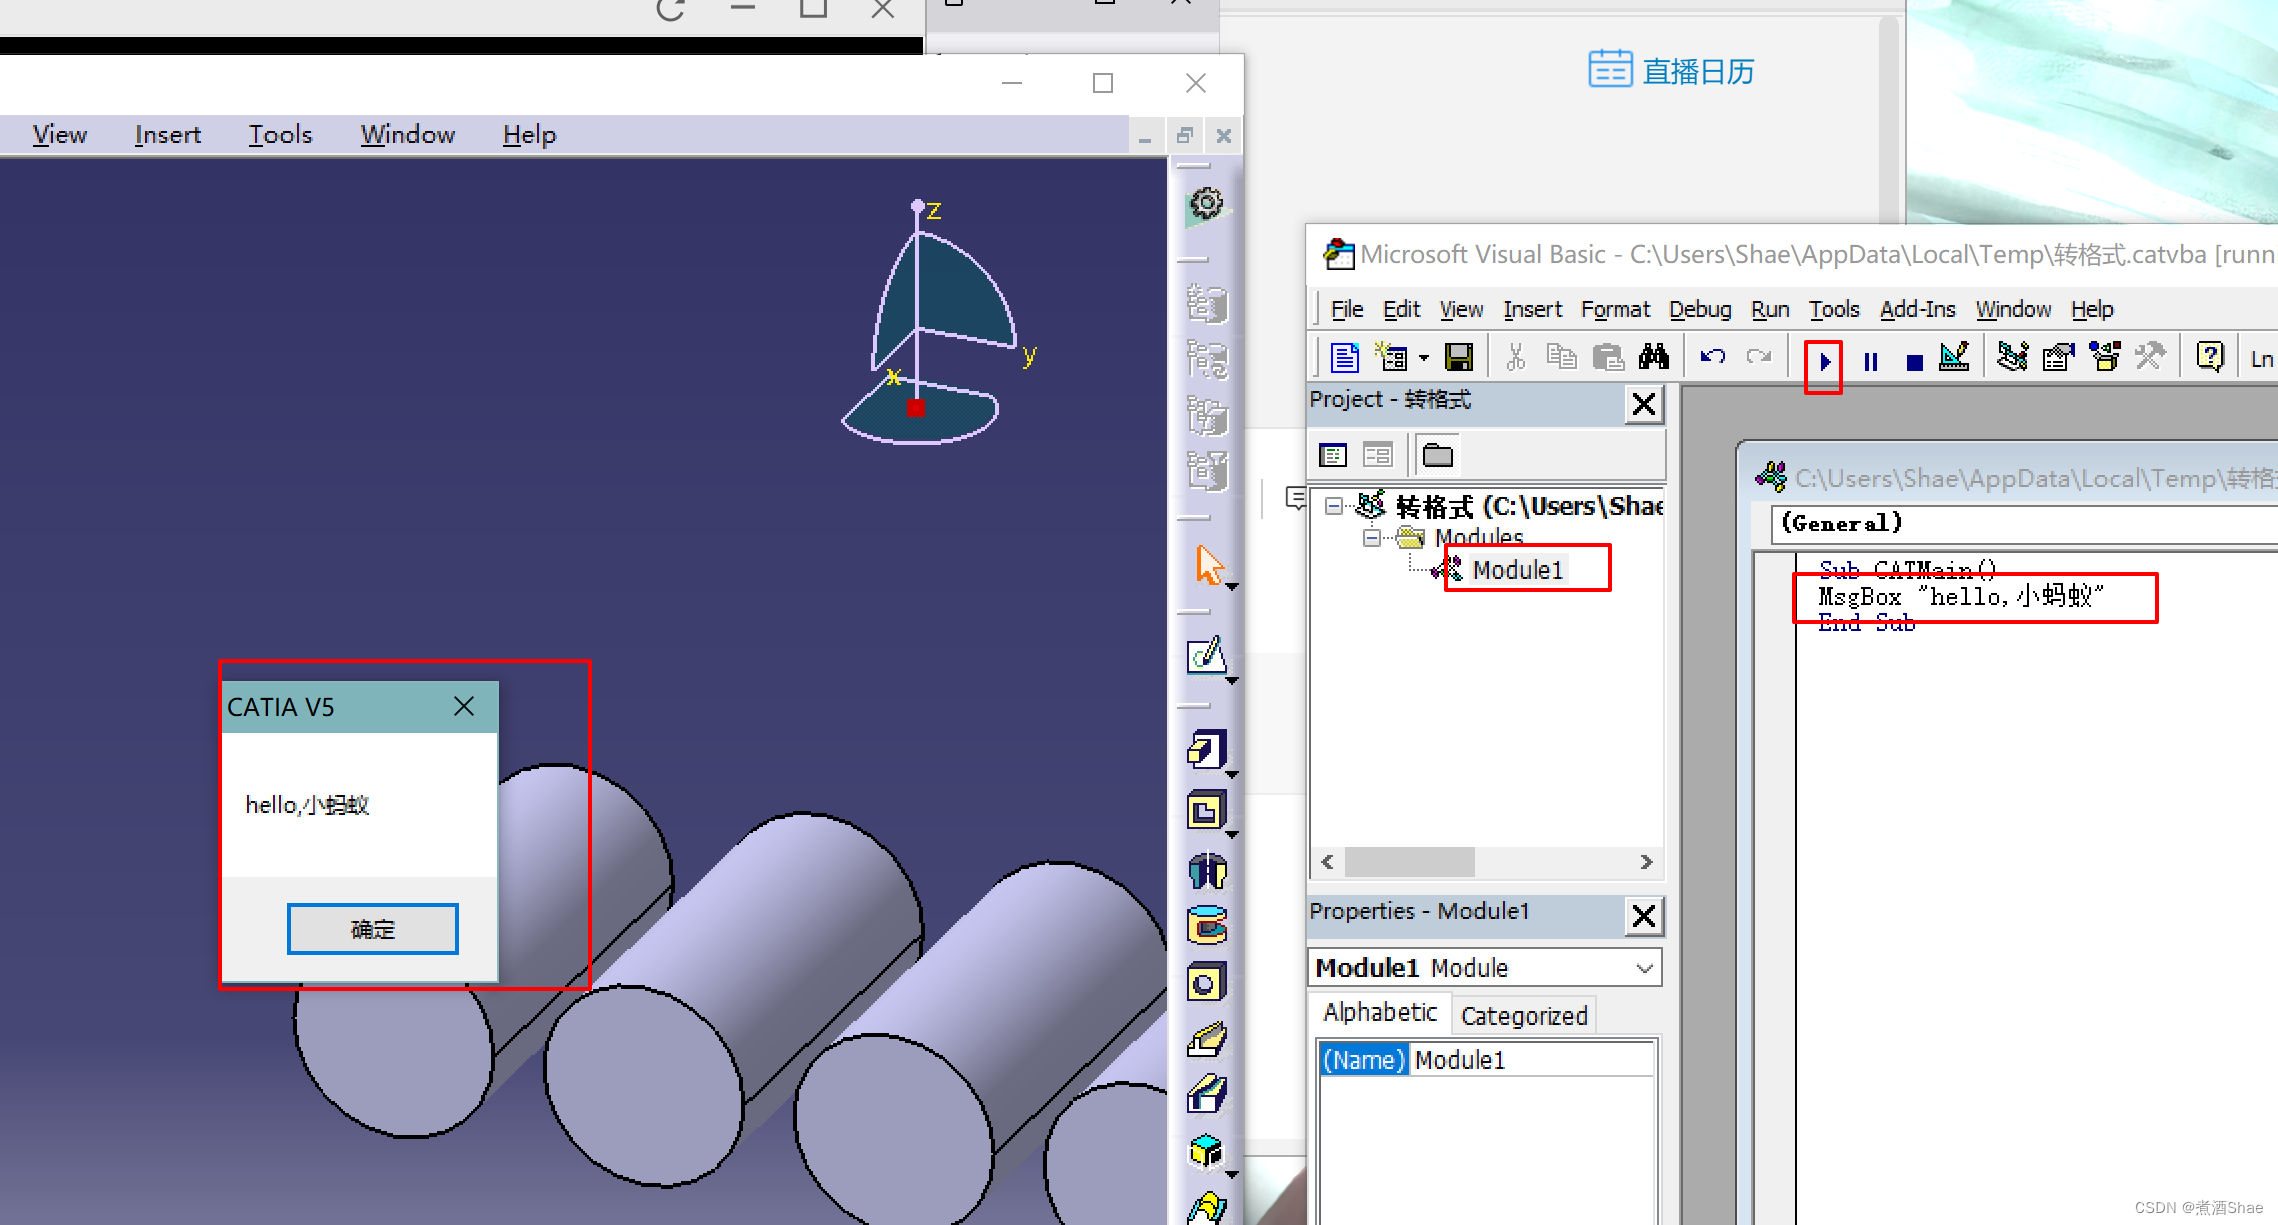Image resolution: width=2278 pixels, height=1225 pixels.
Task: Open Insert Module dropdown arrow in VBA toolbar
Action: (1423, 358)
